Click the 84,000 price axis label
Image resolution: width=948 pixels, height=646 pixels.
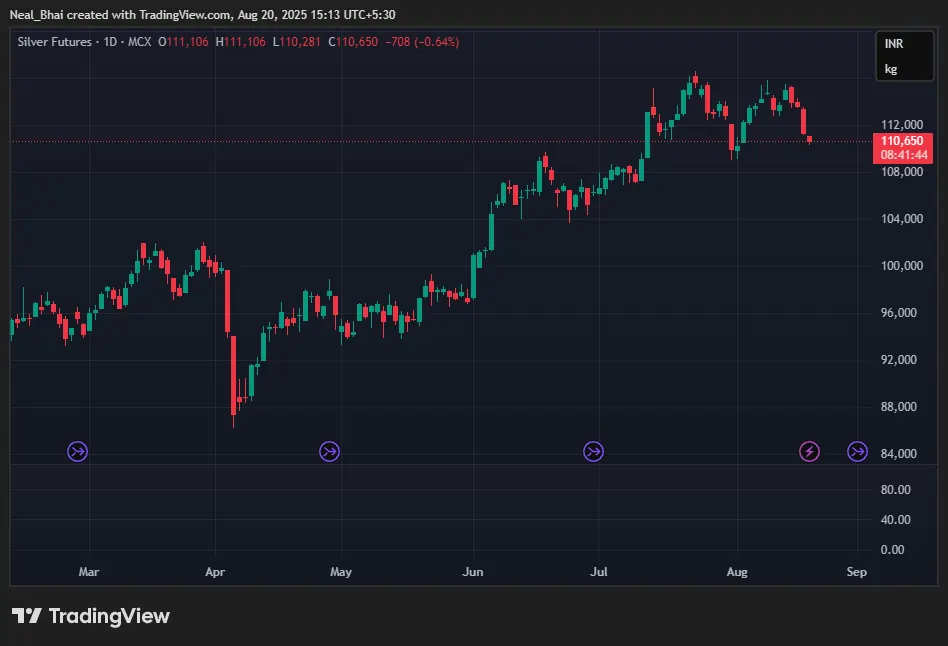[x=898, y=454]
